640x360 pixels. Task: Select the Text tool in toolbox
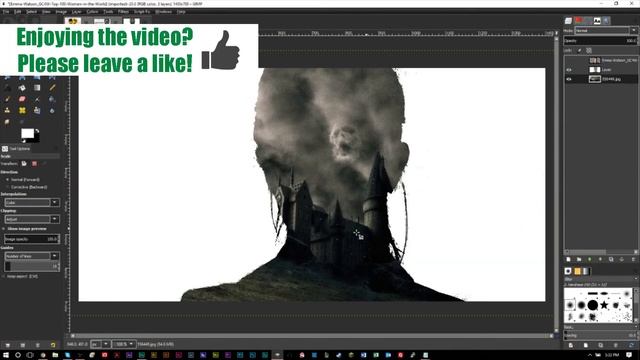click(7, 88)
